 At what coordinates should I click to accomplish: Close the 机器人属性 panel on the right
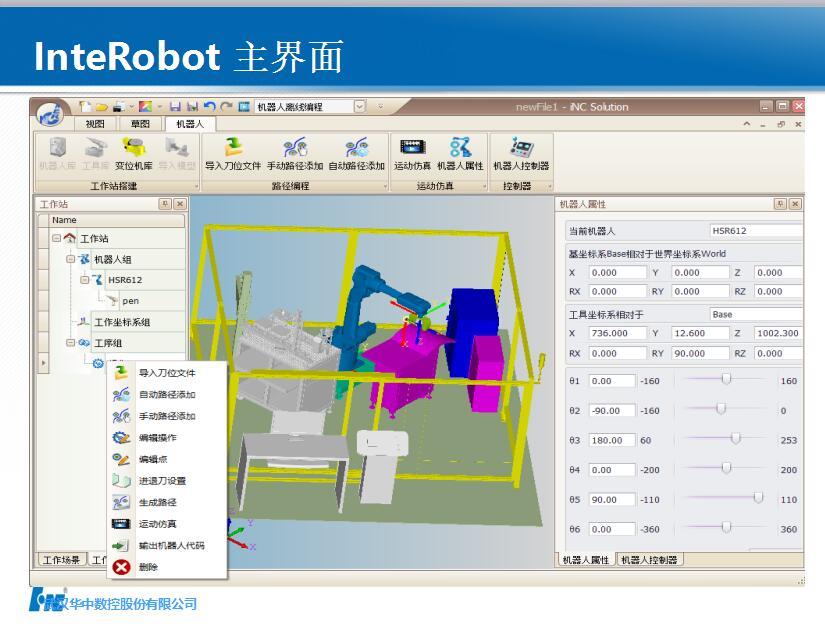pyautogui.click(x=795, y=204)
